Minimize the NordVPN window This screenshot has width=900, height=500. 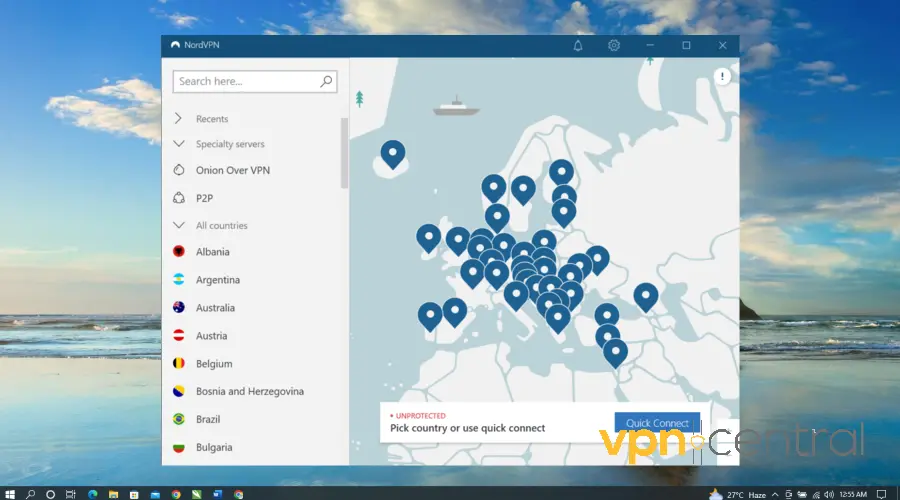pos(650,45)
